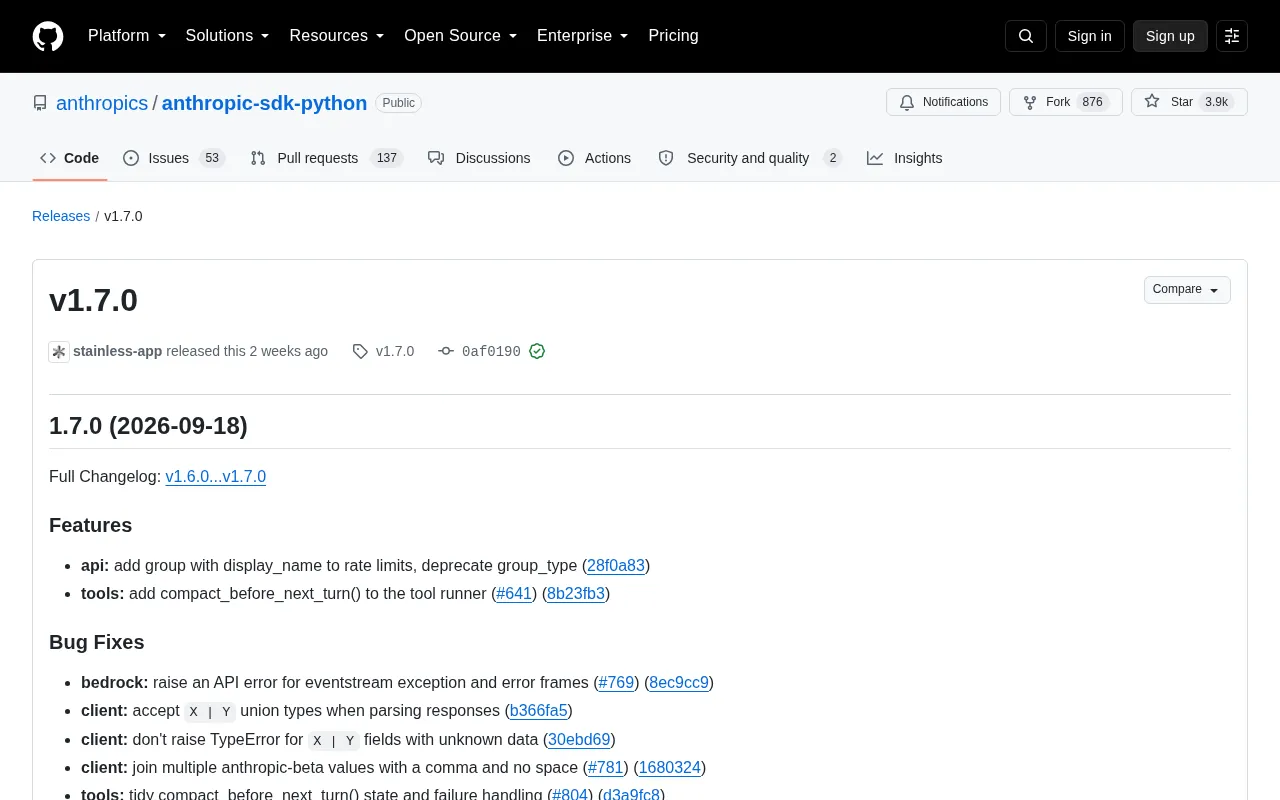Star the anthropic-sdk-python repository
Image resolution: width=1280 pixels, height=800 pixels.
pos(1189,102)
